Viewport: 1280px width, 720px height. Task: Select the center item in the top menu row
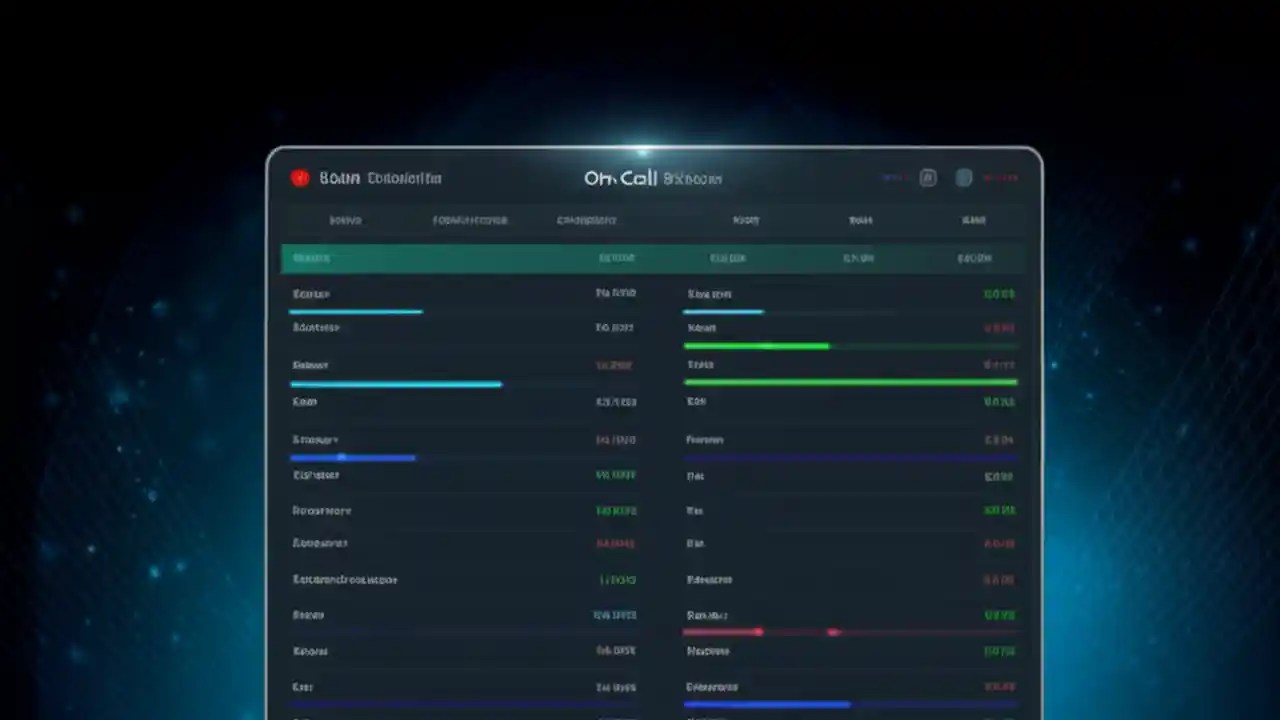[x=586, y=220]
